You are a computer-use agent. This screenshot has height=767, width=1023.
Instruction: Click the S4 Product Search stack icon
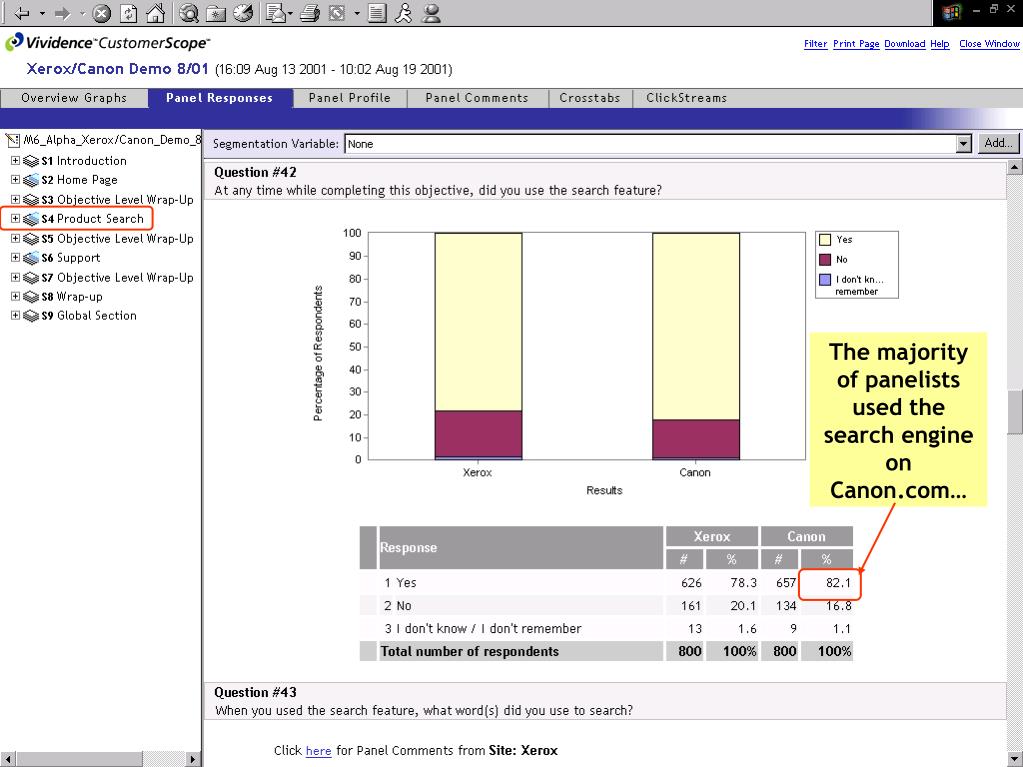tap(31, 219)
